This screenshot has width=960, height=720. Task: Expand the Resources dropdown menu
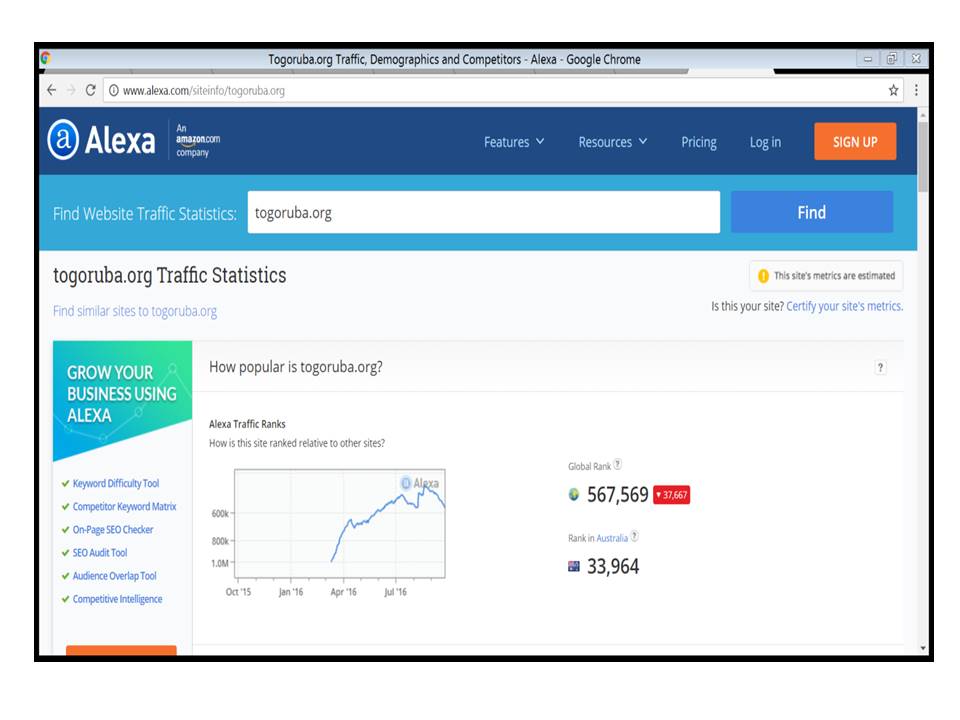point(612,142)
